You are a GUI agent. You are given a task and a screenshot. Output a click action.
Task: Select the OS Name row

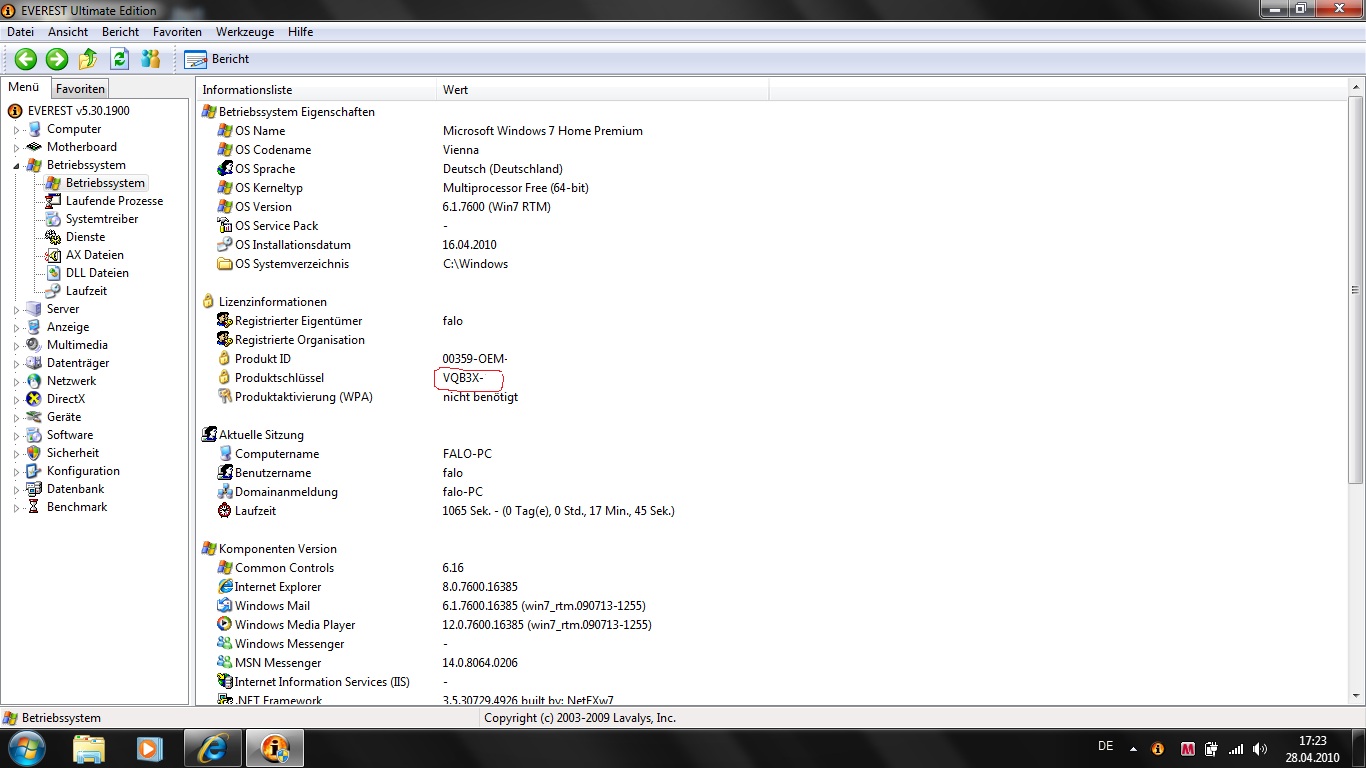(772, 131)
